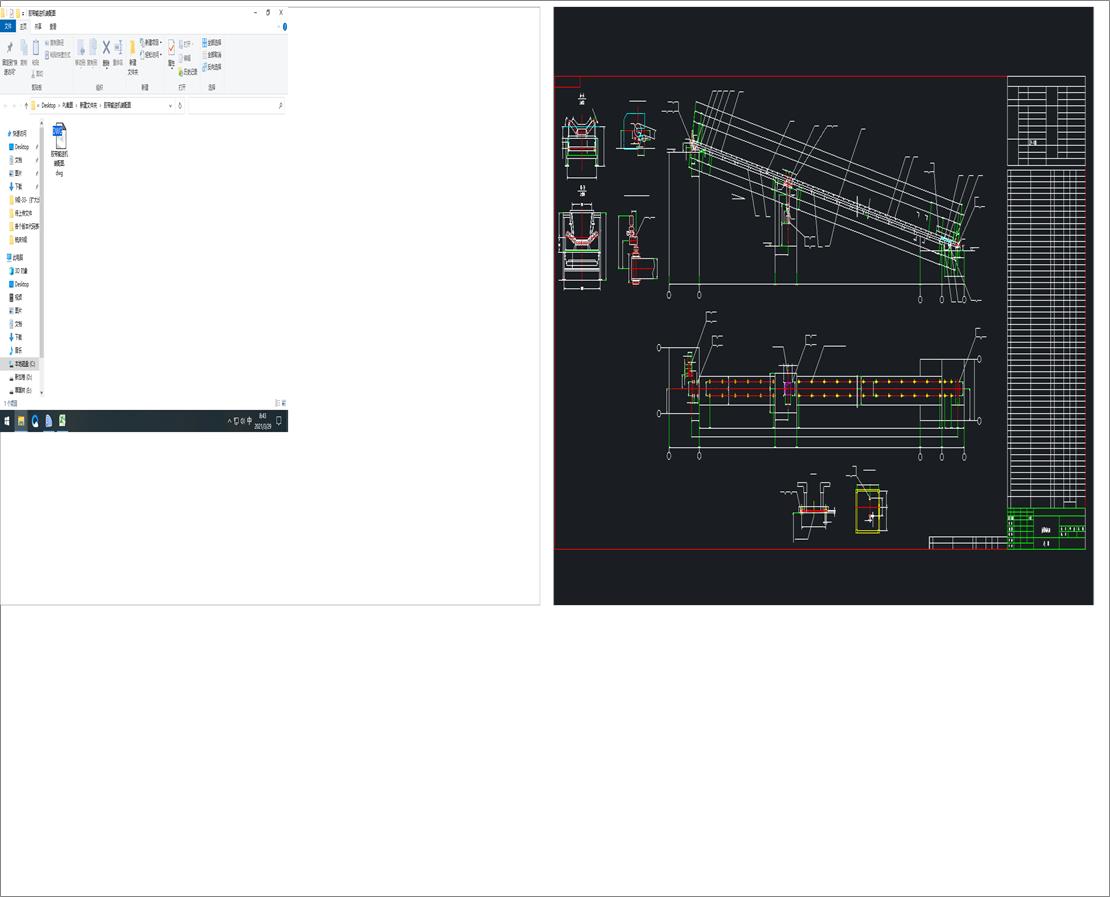Click Invert selection in ribbon
Image resolution: width=1110 pixels, height=897 pixels.
click(212, 67)
